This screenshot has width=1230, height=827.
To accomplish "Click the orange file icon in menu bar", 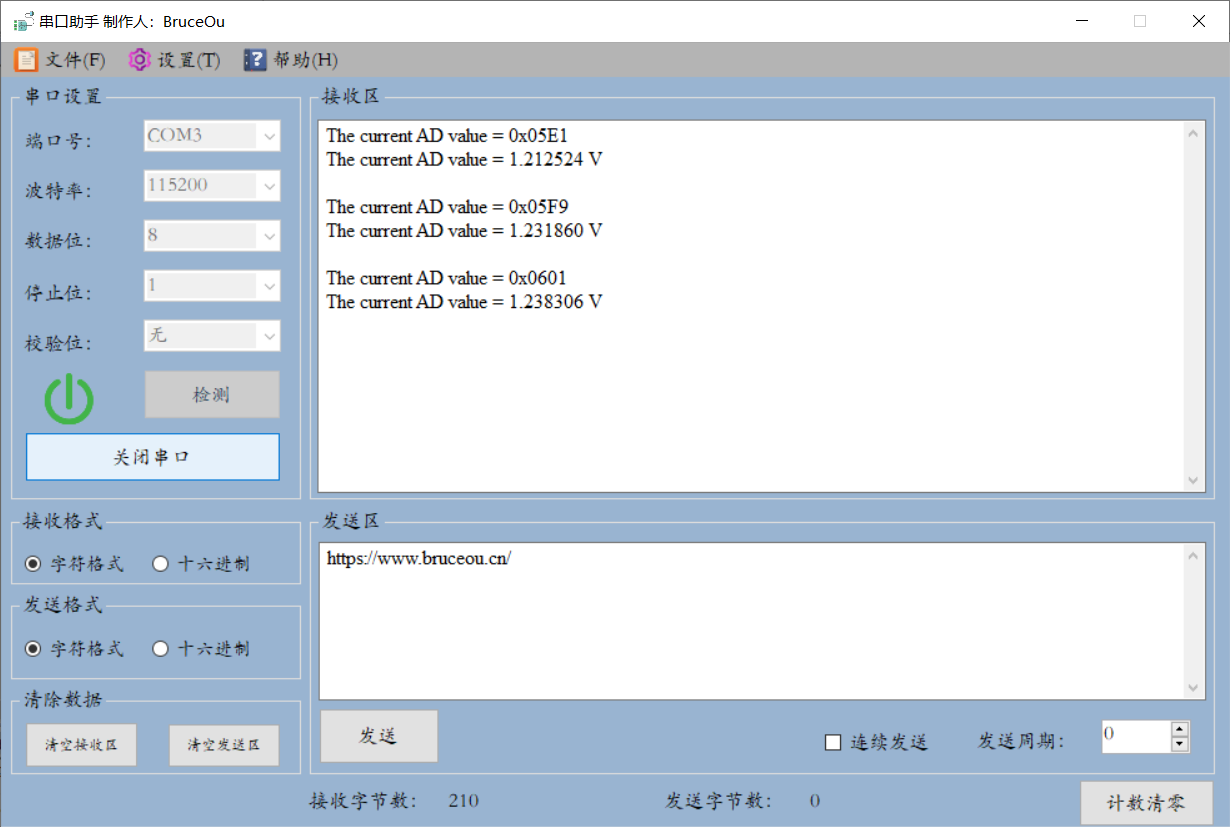I will tap(26, 60).
